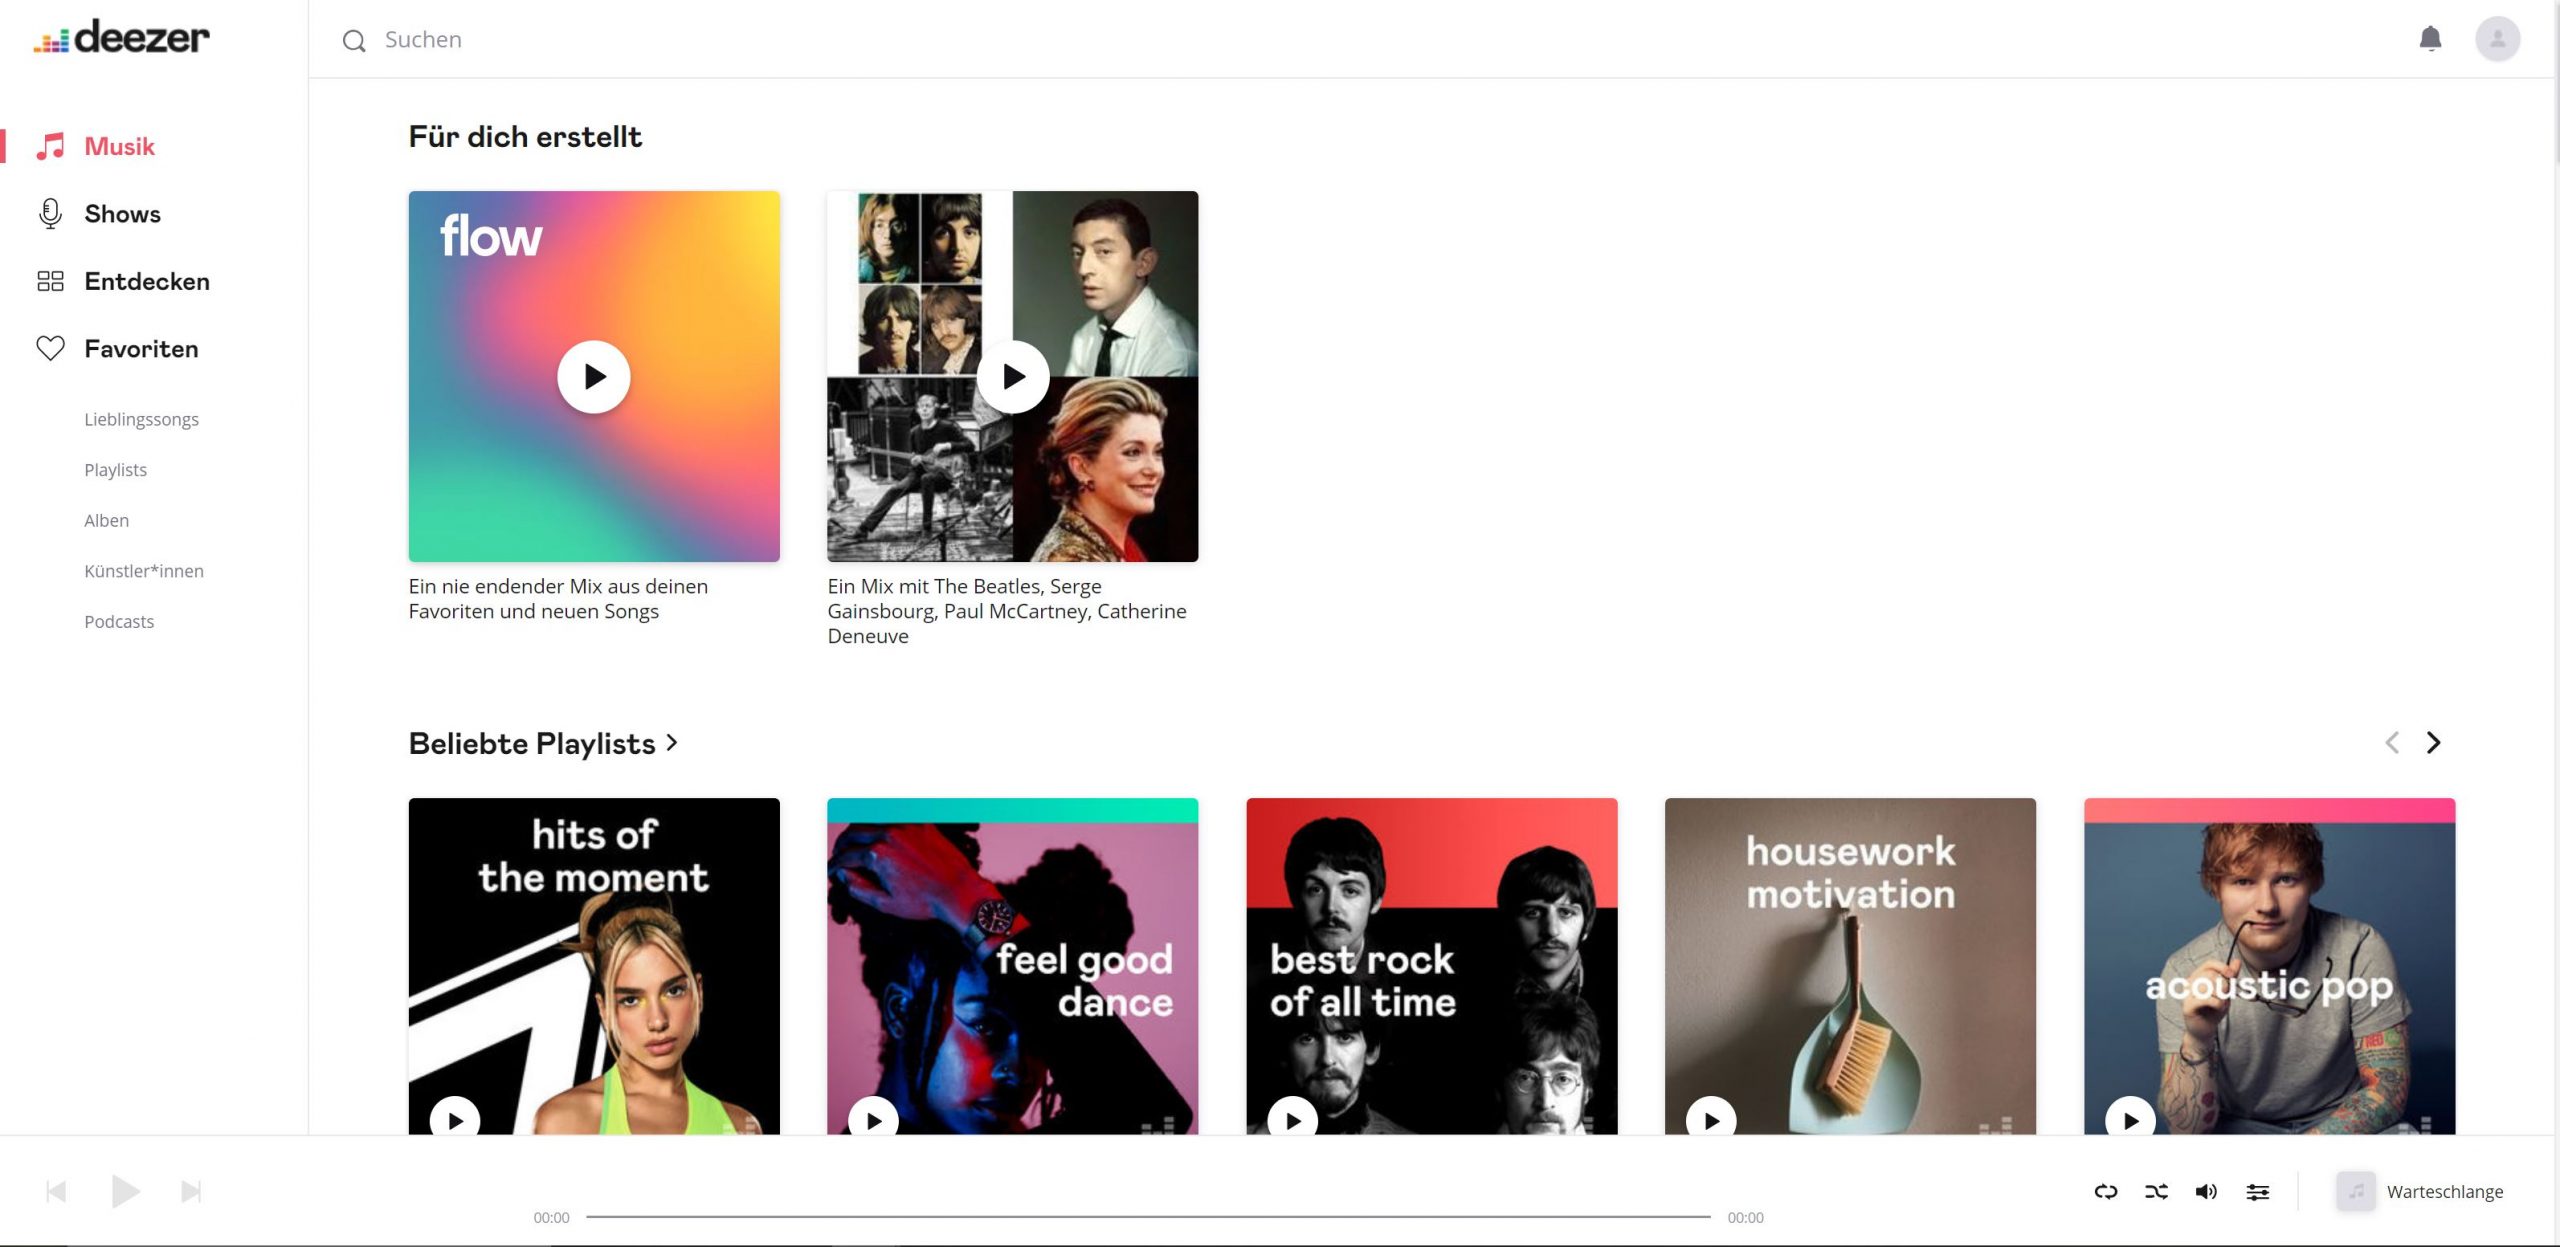Viewport: 2560px width, 1247px height.
Task: Click the notifications bell icon
Action: (x=2430, y=39)
